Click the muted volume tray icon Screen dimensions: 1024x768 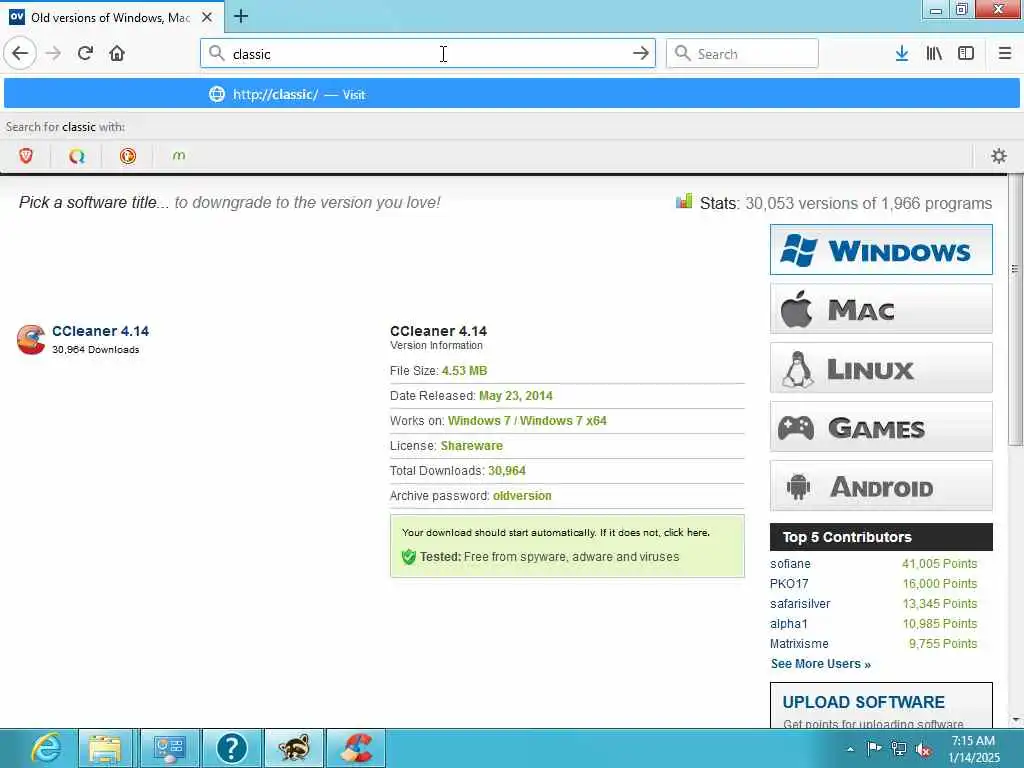tap(923, 749)
